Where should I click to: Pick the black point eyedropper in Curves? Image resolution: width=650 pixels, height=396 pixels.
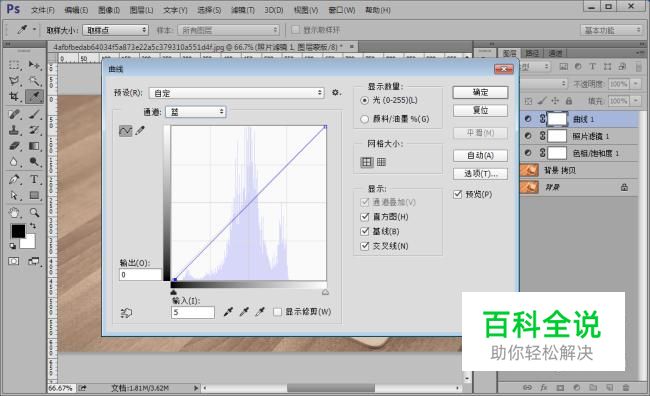click(228, 311)
